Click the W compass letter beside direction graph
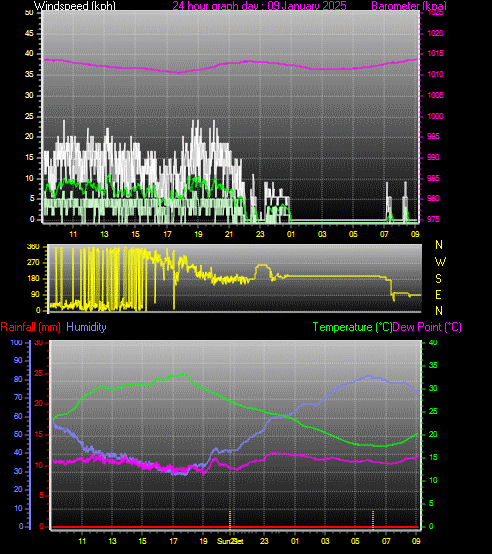This screenshot has width=492, height=554. click(440, 262)
